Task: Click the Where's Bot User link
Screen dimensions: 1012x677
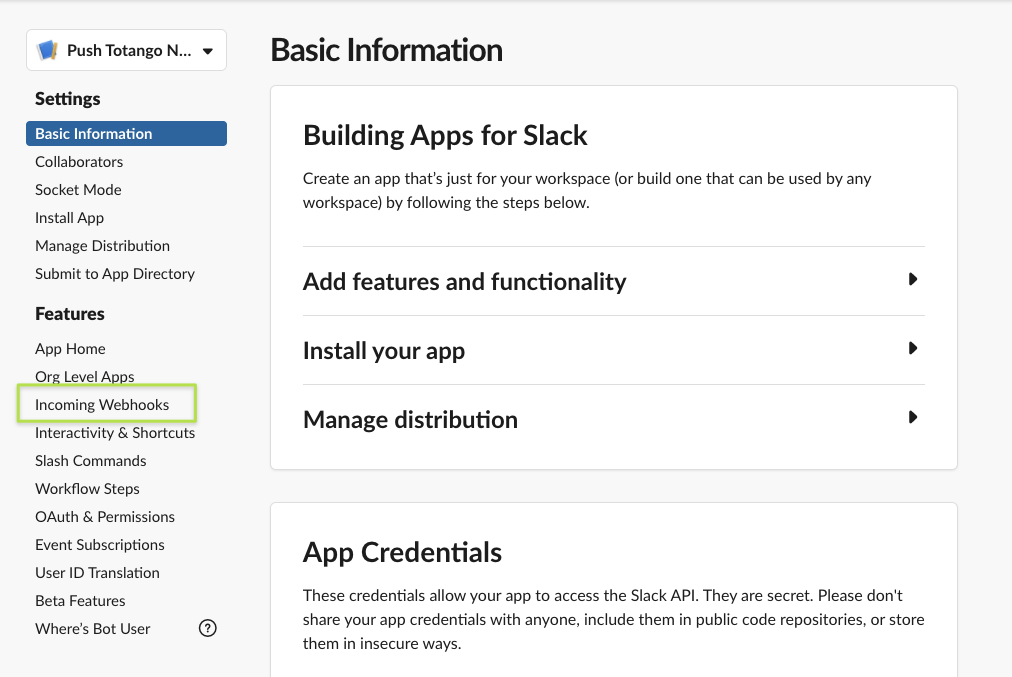Action: [92, 629]
